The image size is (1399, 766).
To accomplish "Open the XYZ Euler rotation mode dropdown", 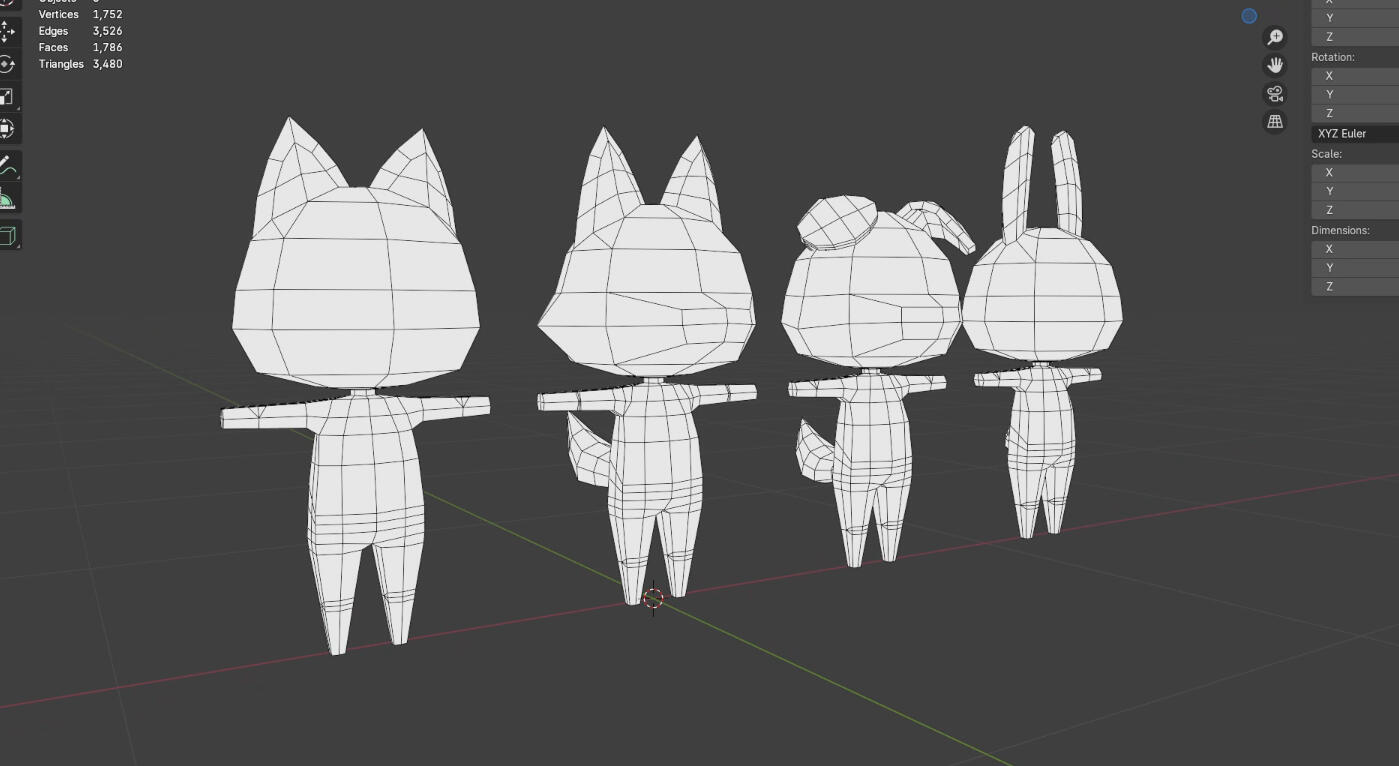I will [1355, 133].
